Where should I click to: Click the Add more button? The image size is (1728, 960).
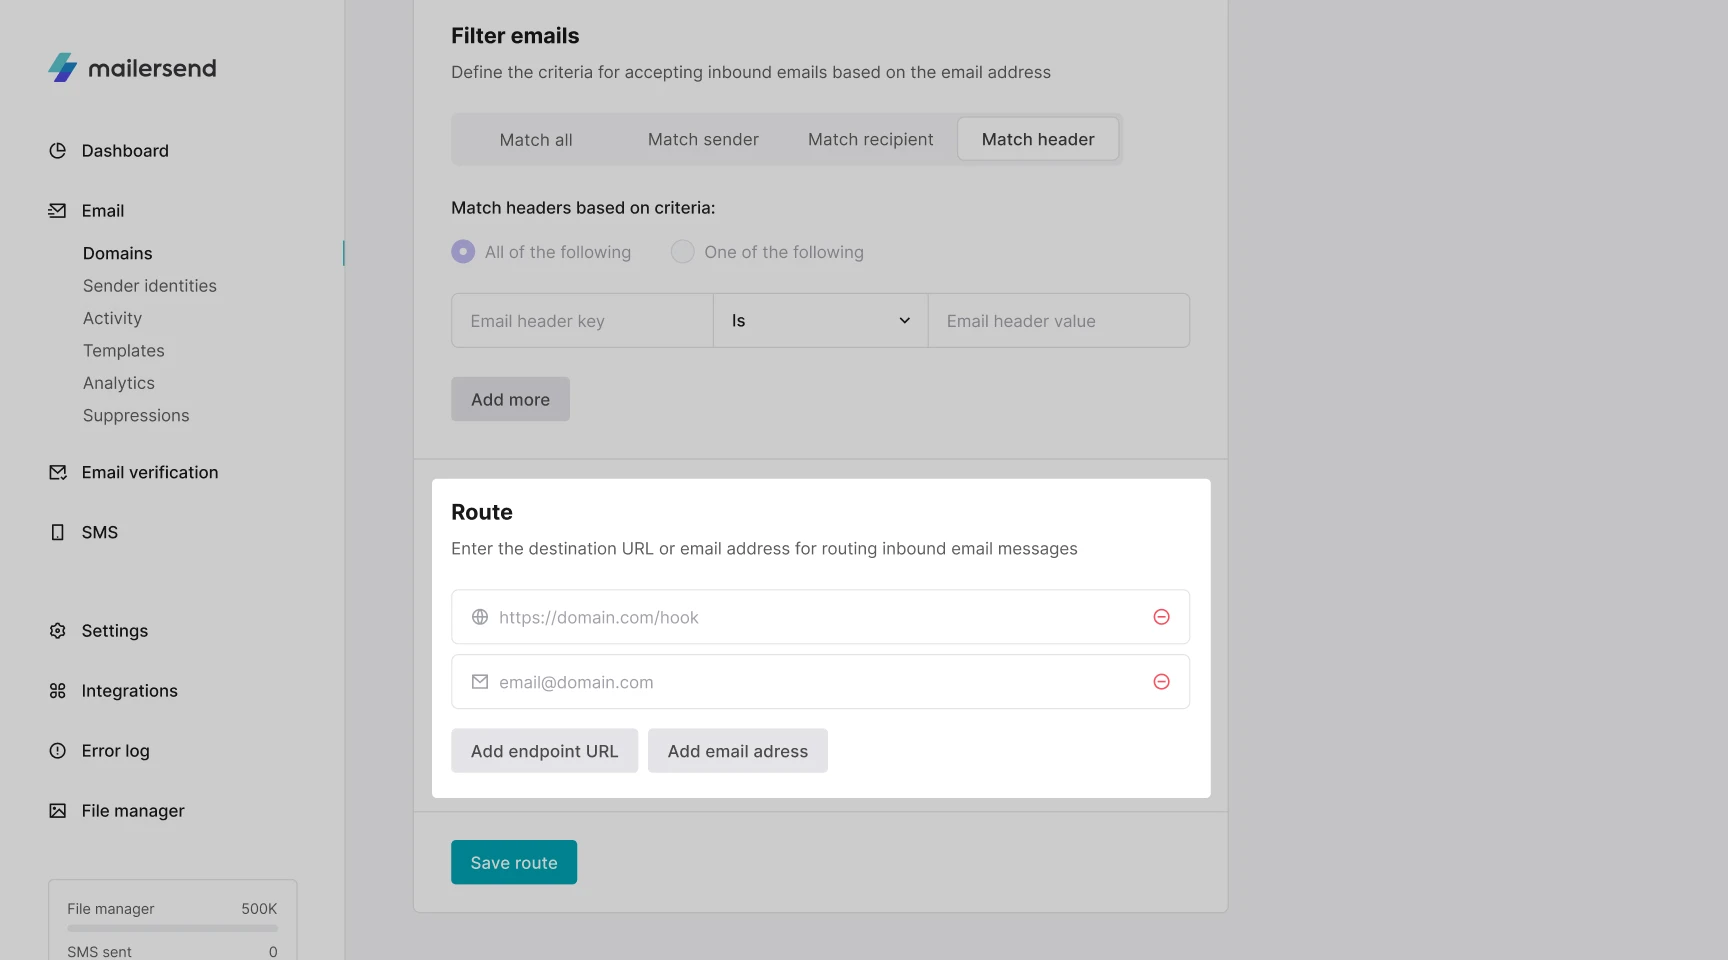point(510,400)
